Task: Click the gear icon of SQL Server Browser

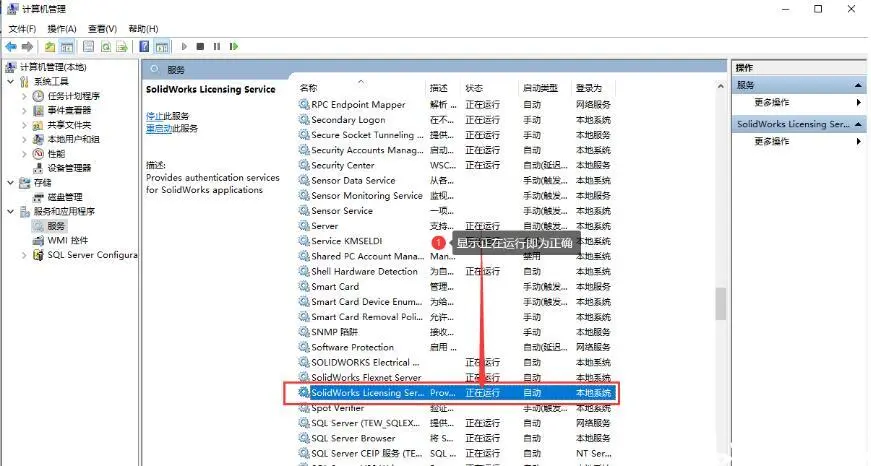Action: [x=304, y=438]
